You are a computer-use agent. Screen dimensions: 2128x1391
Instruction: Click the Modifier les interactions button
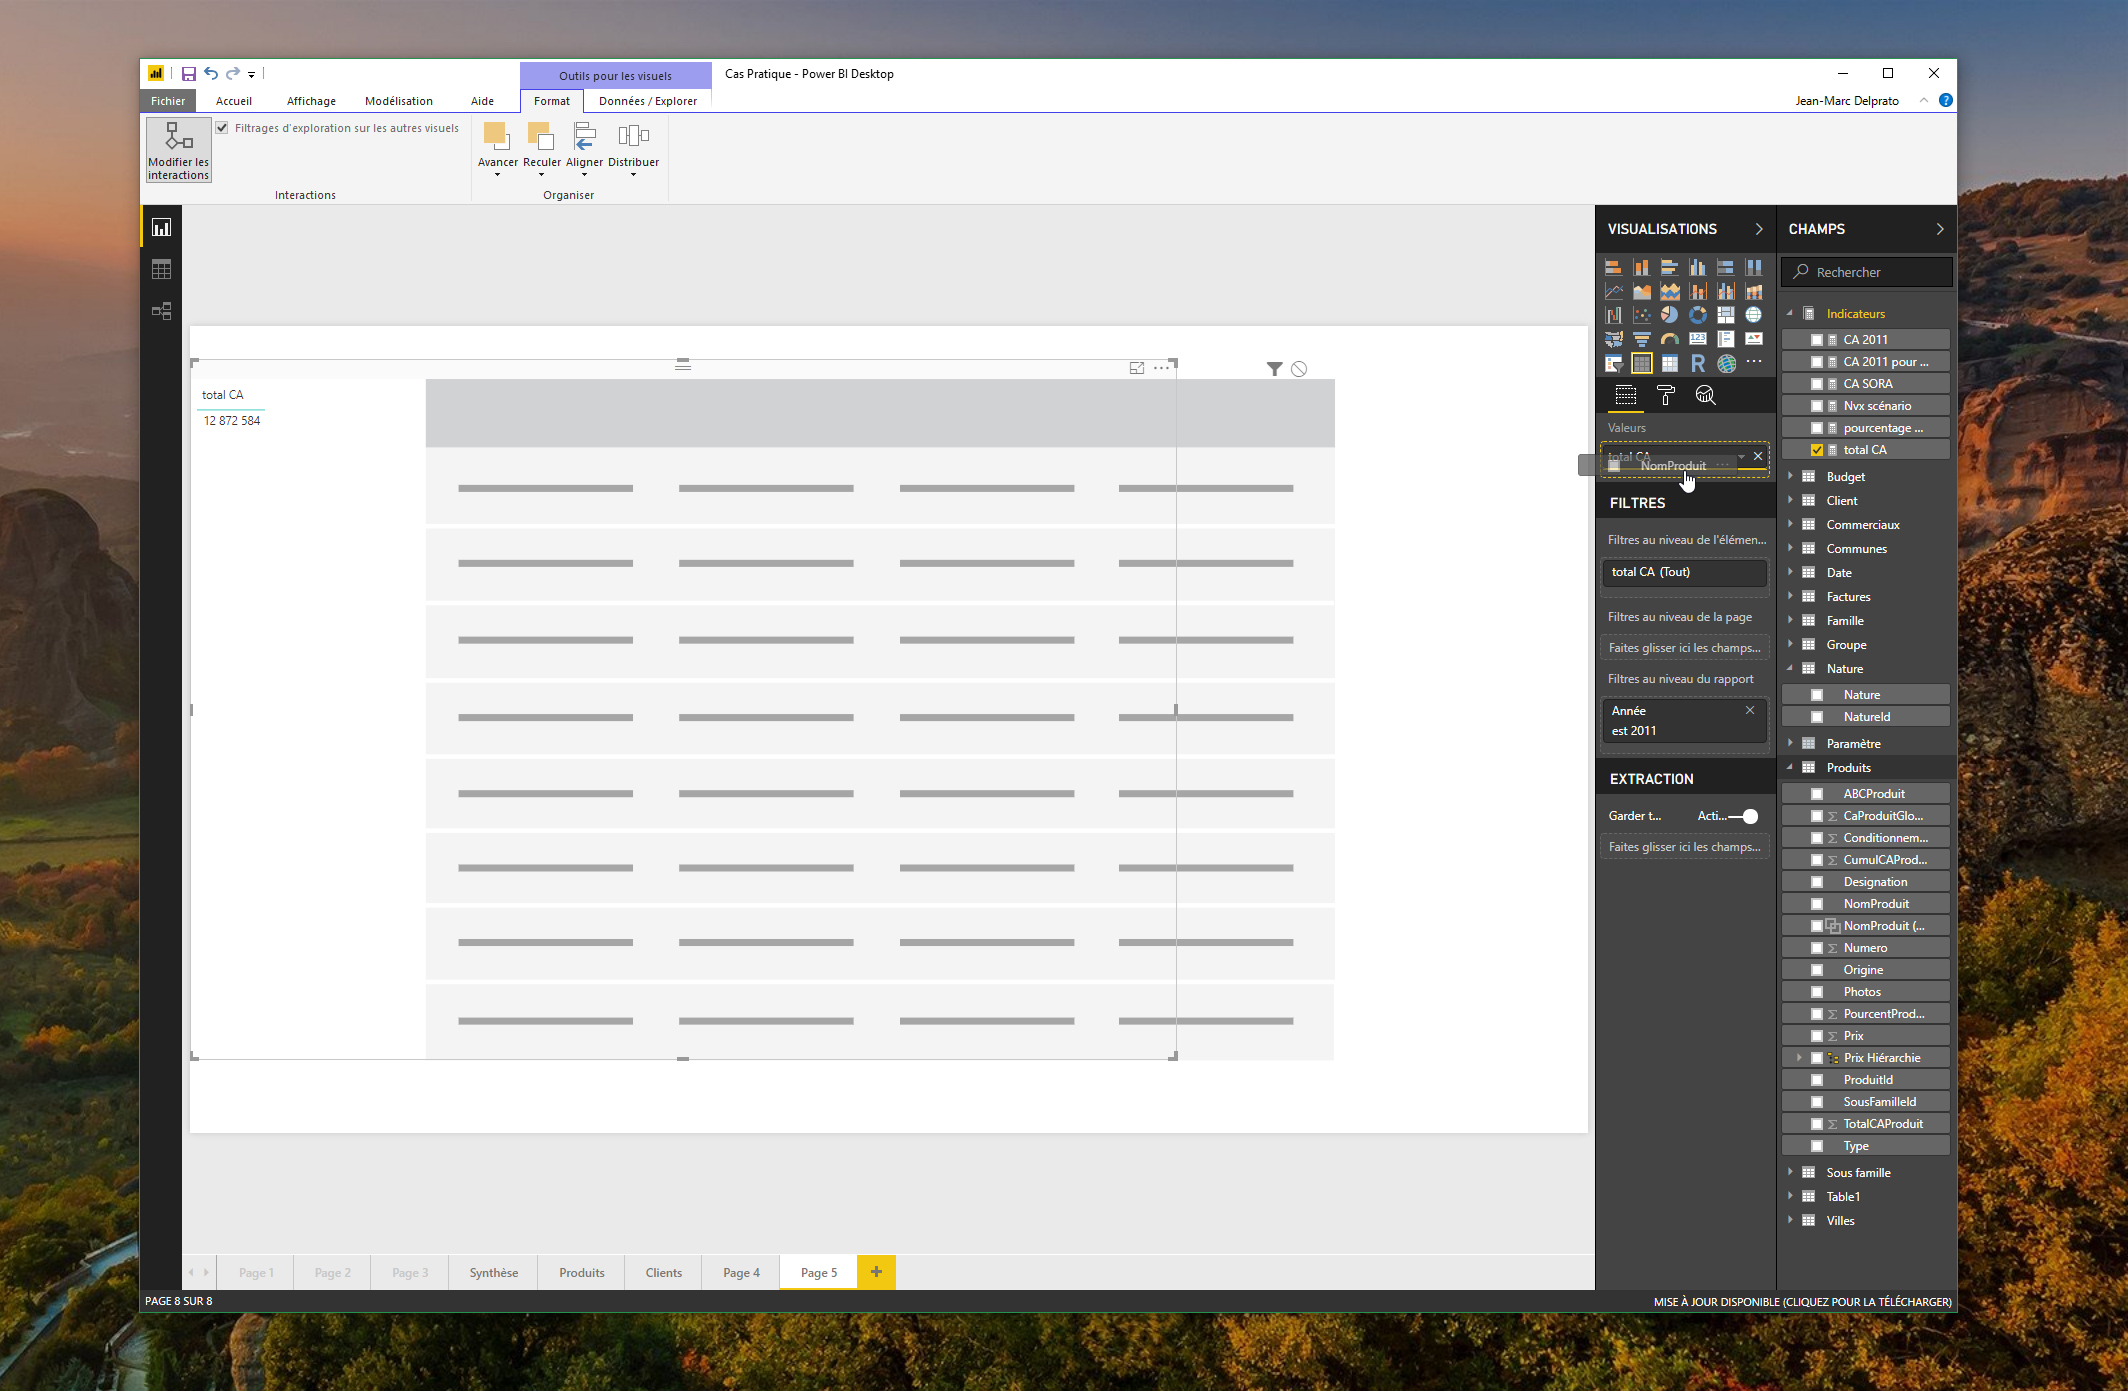click(x=179, y=150)
